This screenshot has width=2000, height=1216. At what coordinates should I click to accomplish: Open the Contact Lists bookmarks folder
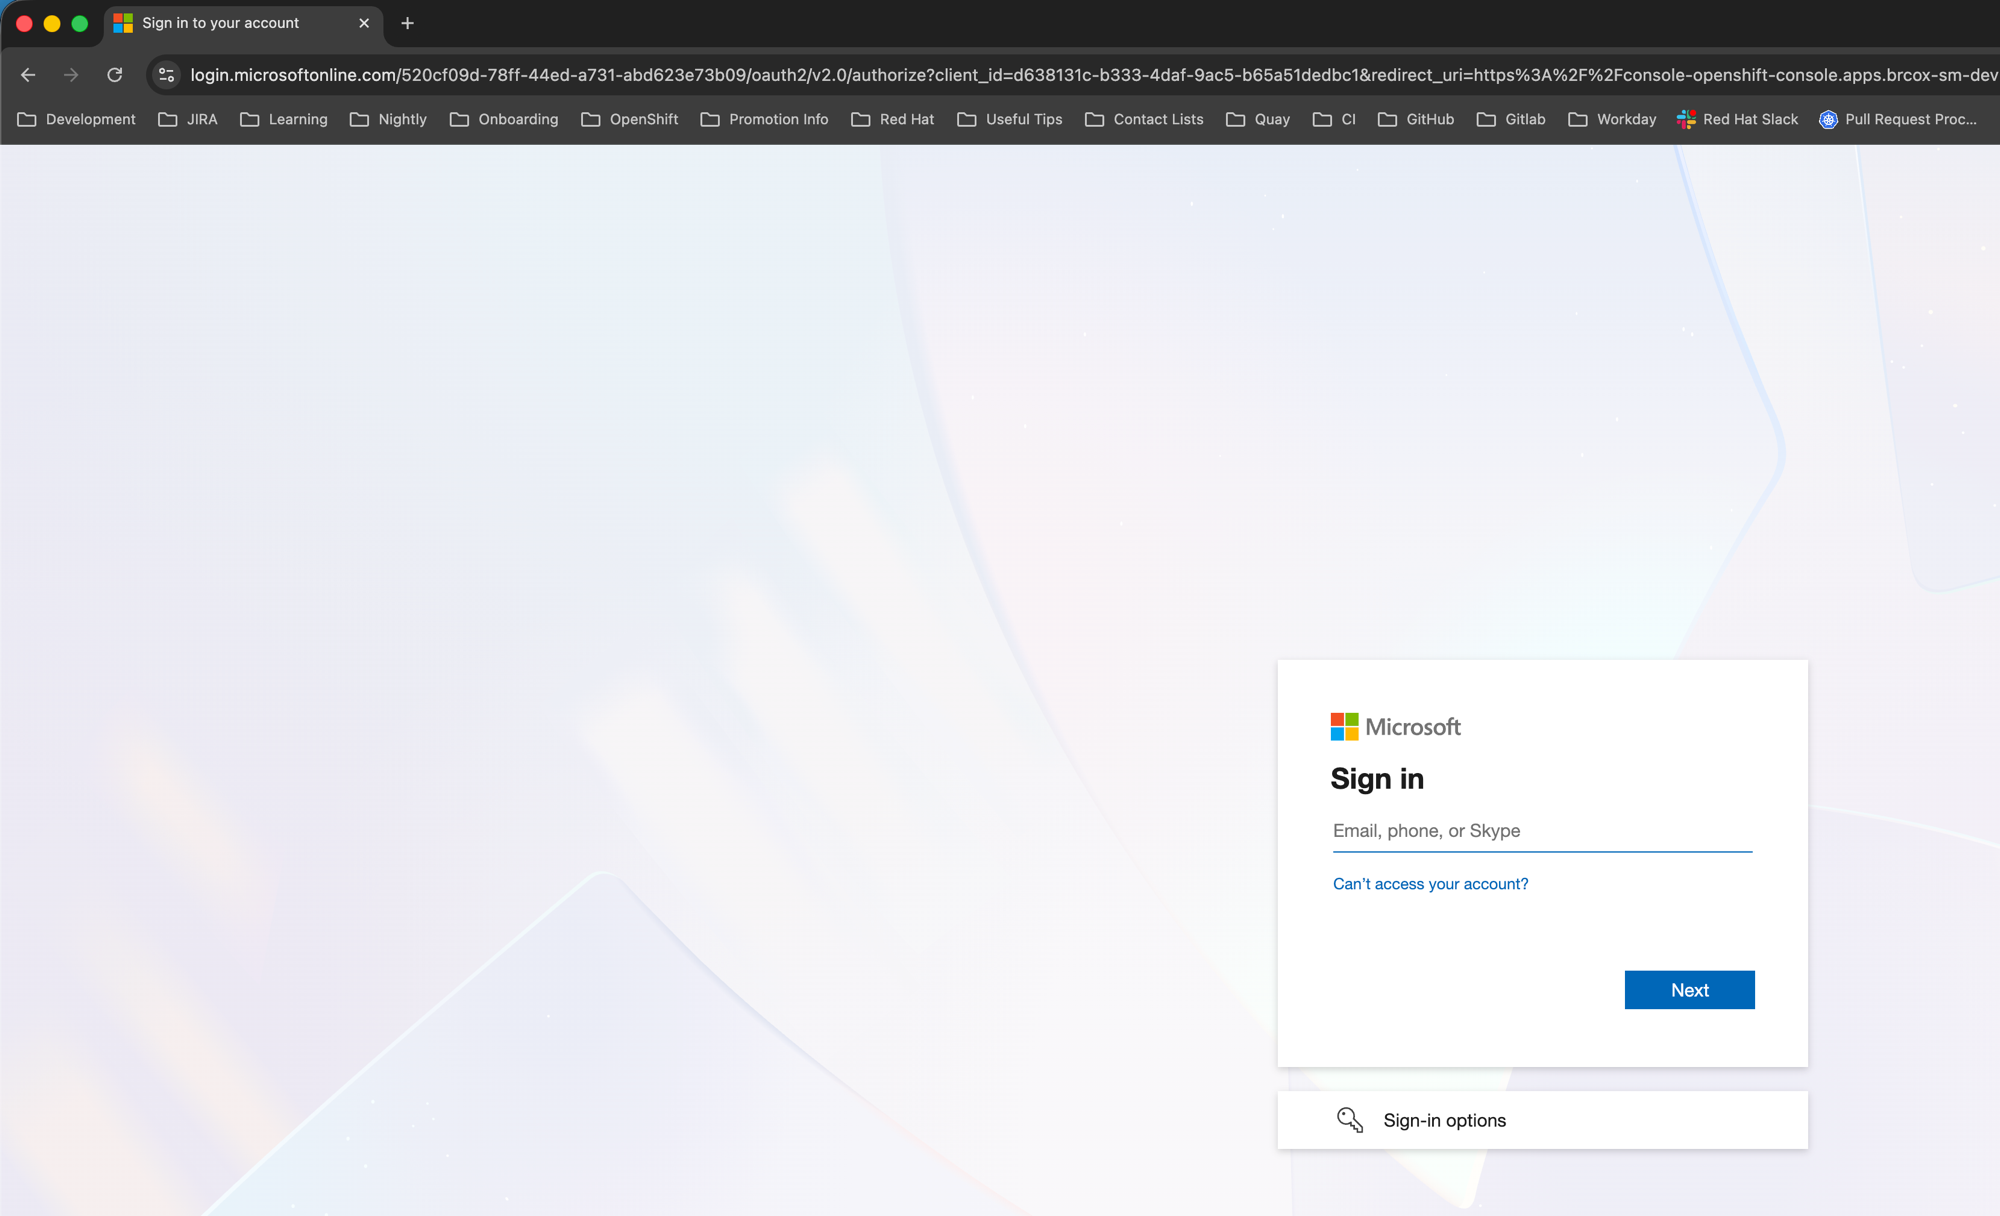point(1145,119)
